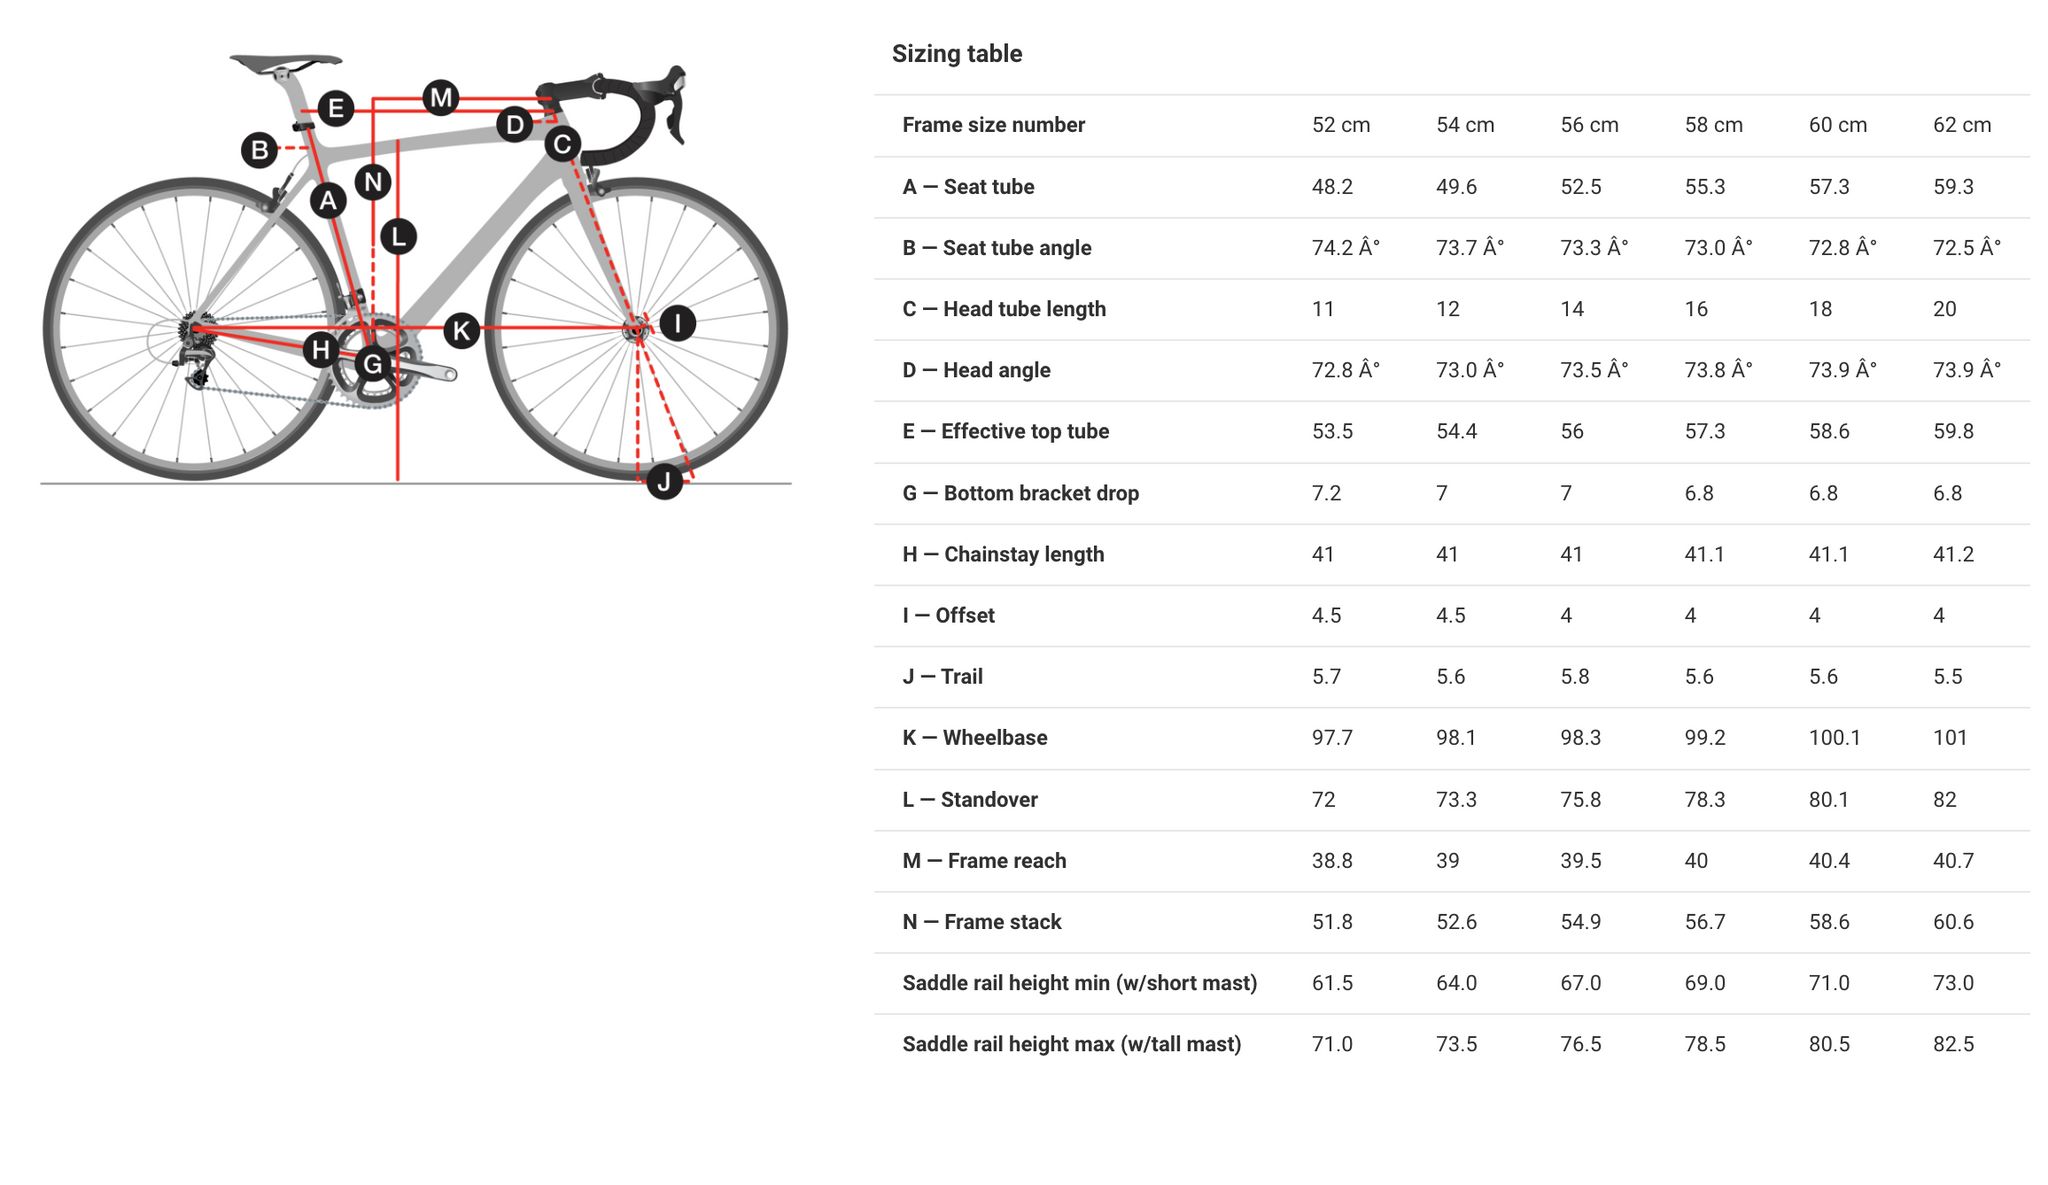
Task: Select the G bottom bracket marker
Action: tap(373, 364)
